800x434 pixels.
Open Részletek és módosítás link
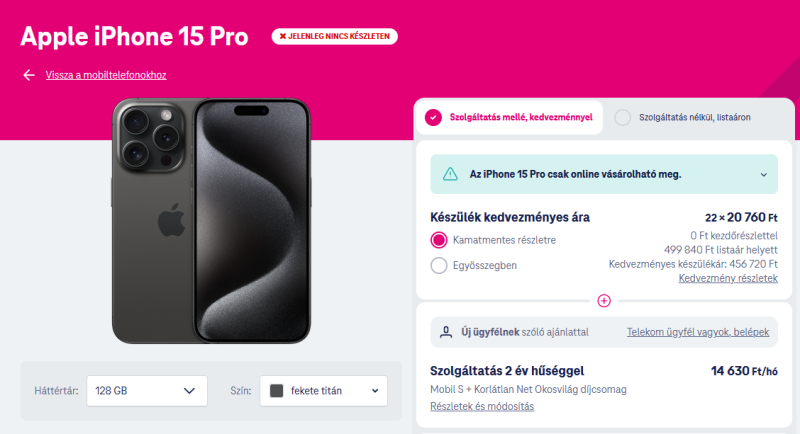pyautogui.click(x=482, y=406)
